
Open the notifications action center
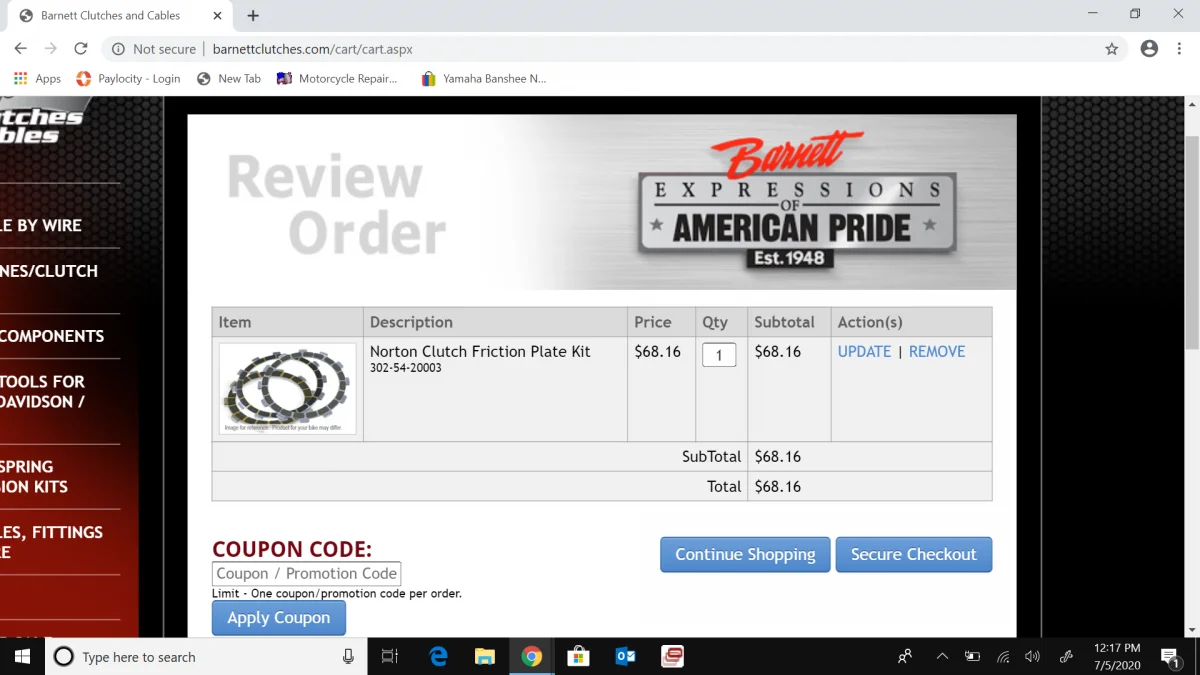1170,656
